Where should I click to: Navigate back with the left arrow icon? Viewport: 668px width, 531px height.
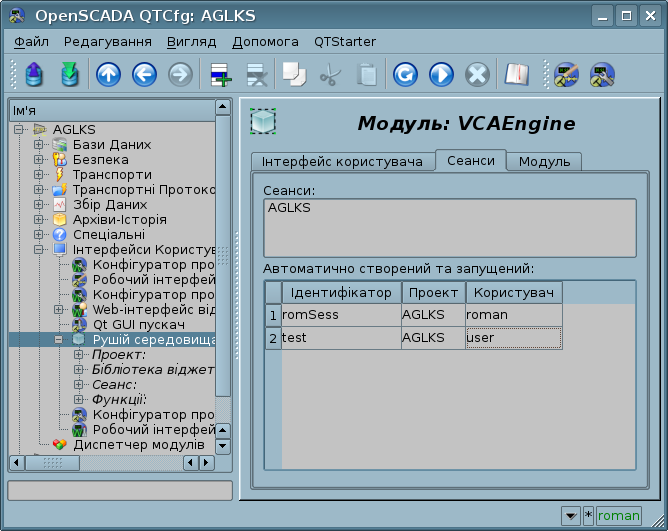pos(144,75)
